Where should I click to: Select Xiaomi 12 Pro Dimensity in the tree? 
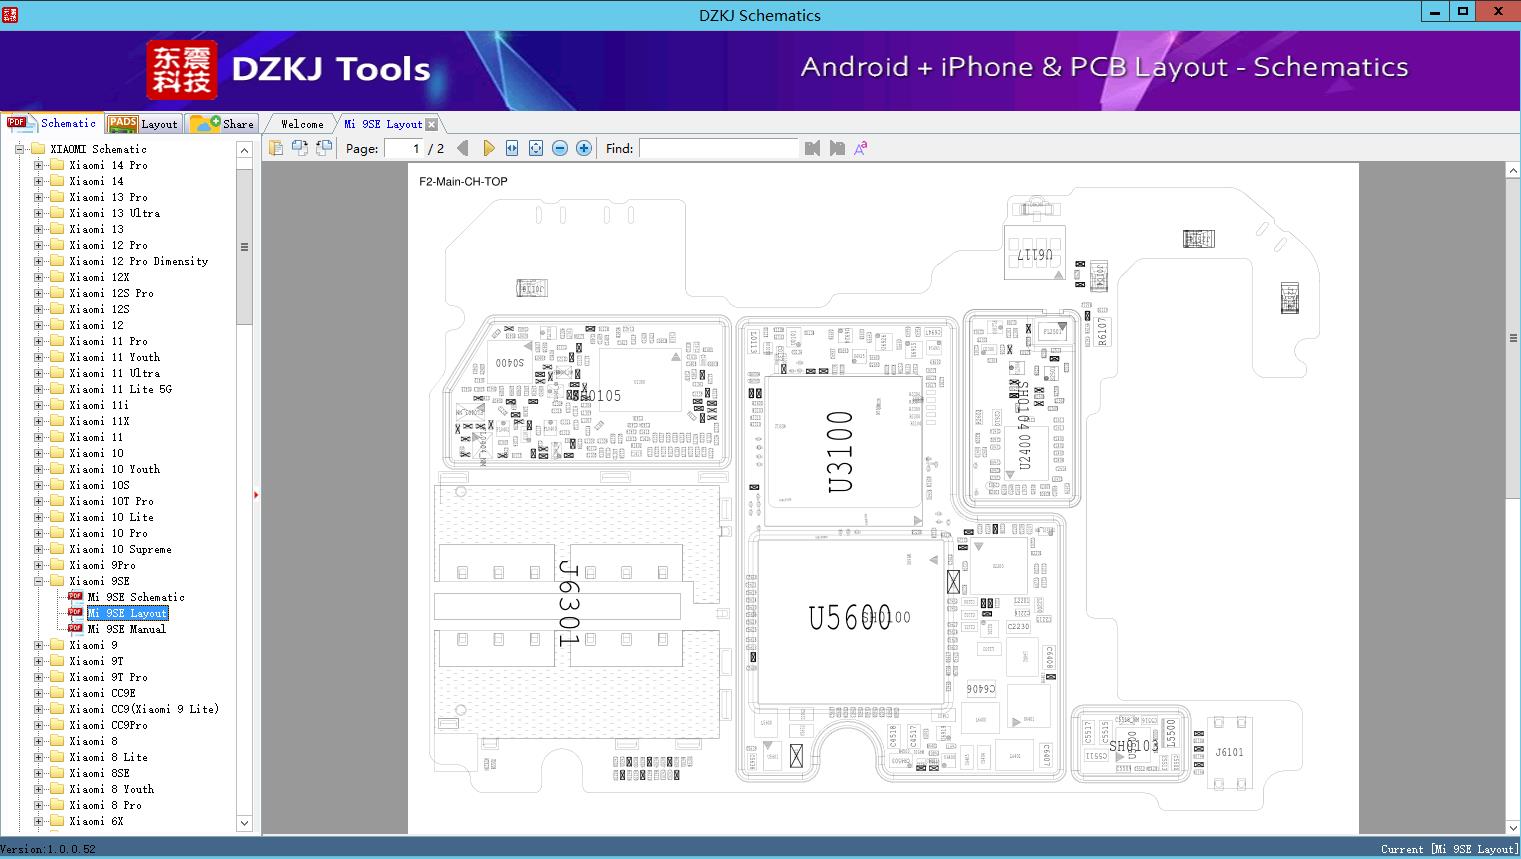pyautogui.click(x=139, y=261)
